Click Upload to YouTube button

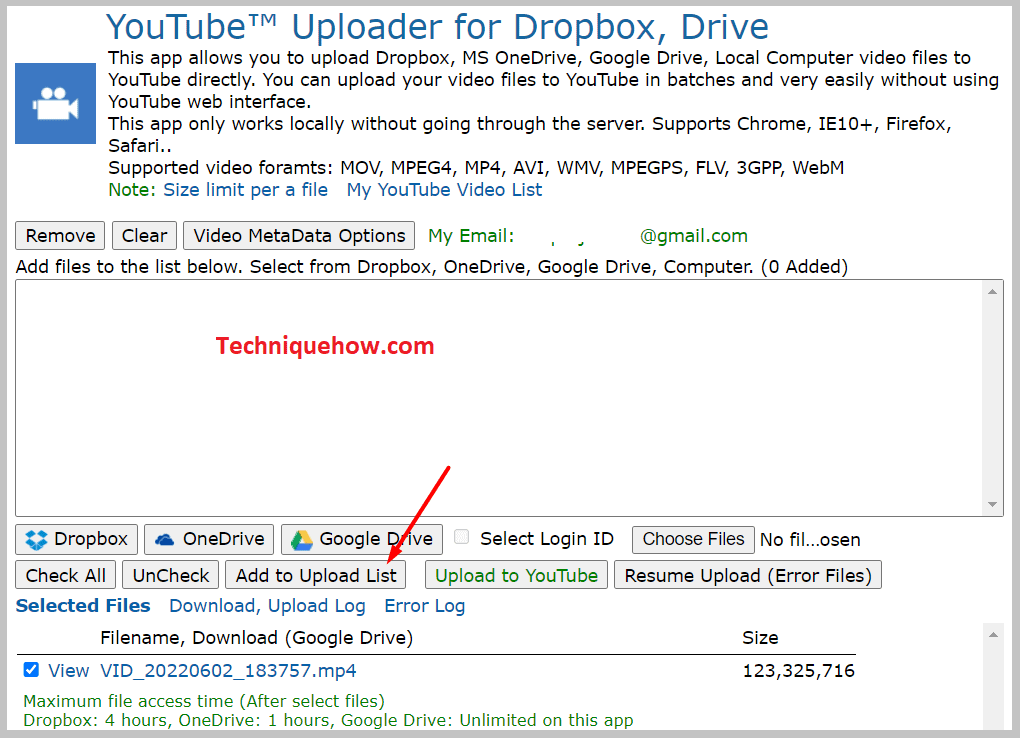[517, 575]
